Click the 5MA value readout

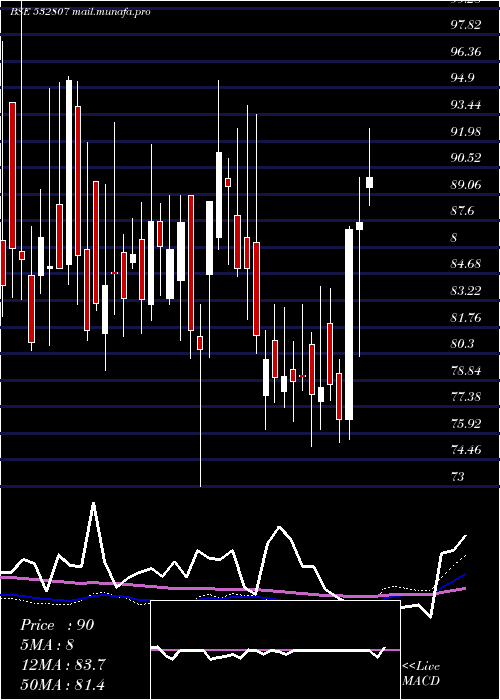tap(47, 645)
